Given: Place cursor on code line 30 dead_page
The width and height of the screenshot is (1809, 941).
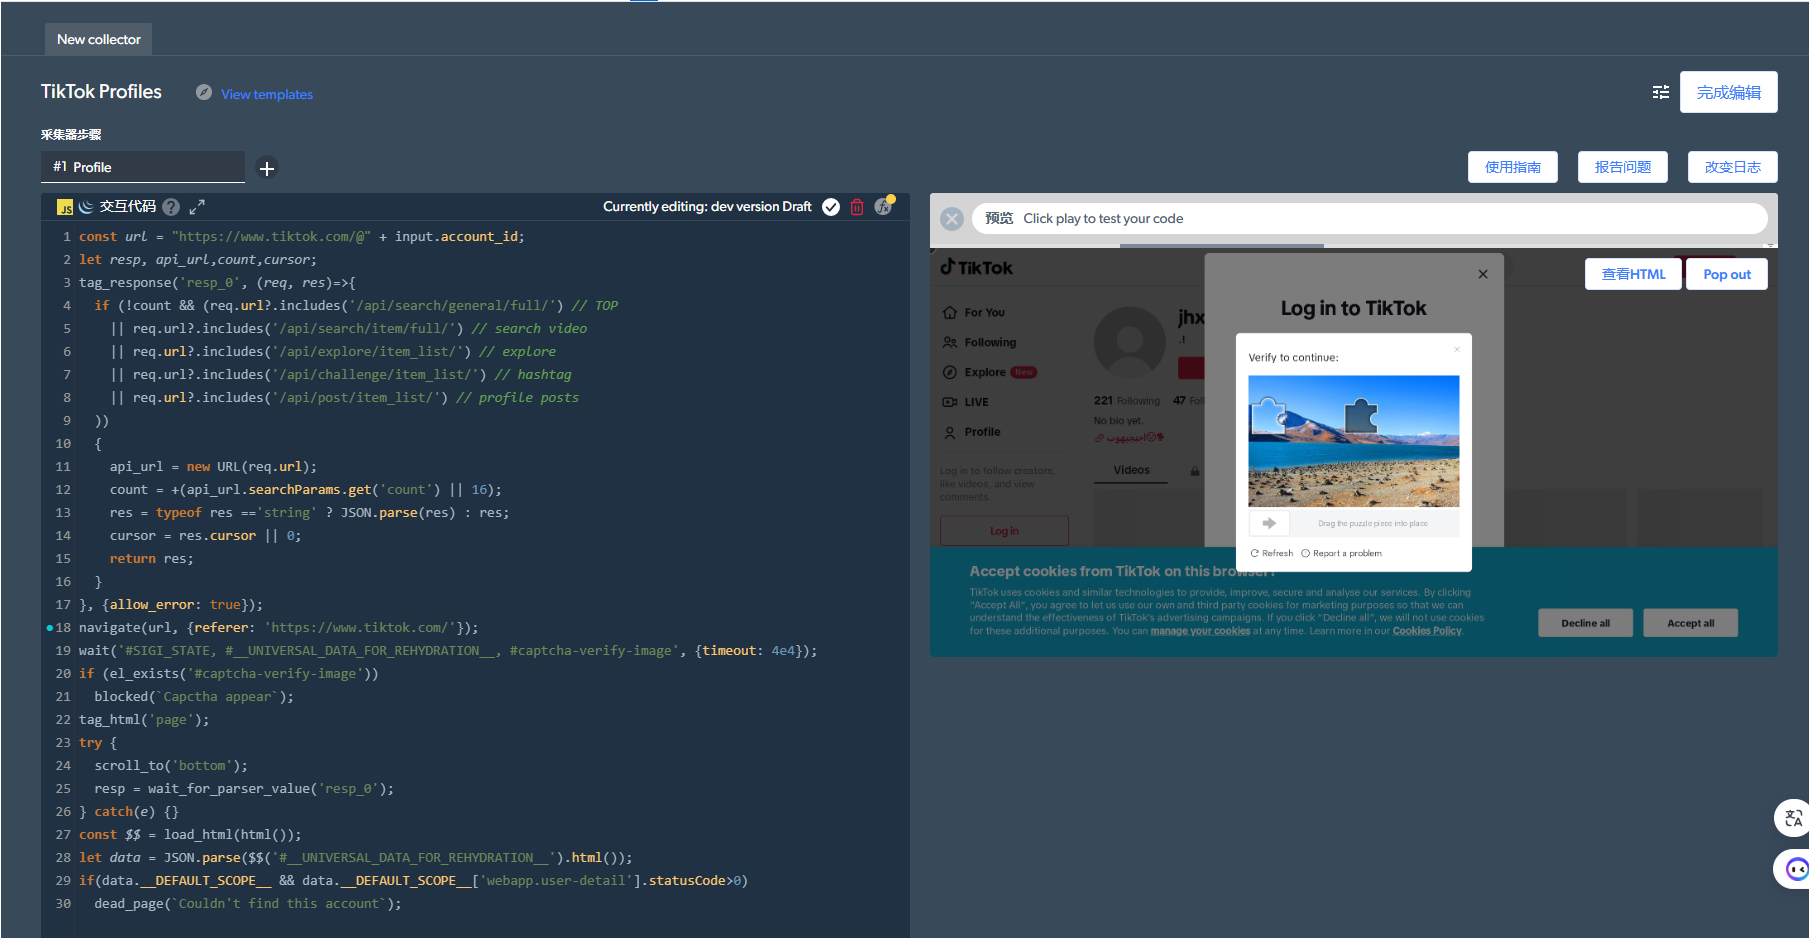Looking at the screenshot, I should tap(248, 904).
